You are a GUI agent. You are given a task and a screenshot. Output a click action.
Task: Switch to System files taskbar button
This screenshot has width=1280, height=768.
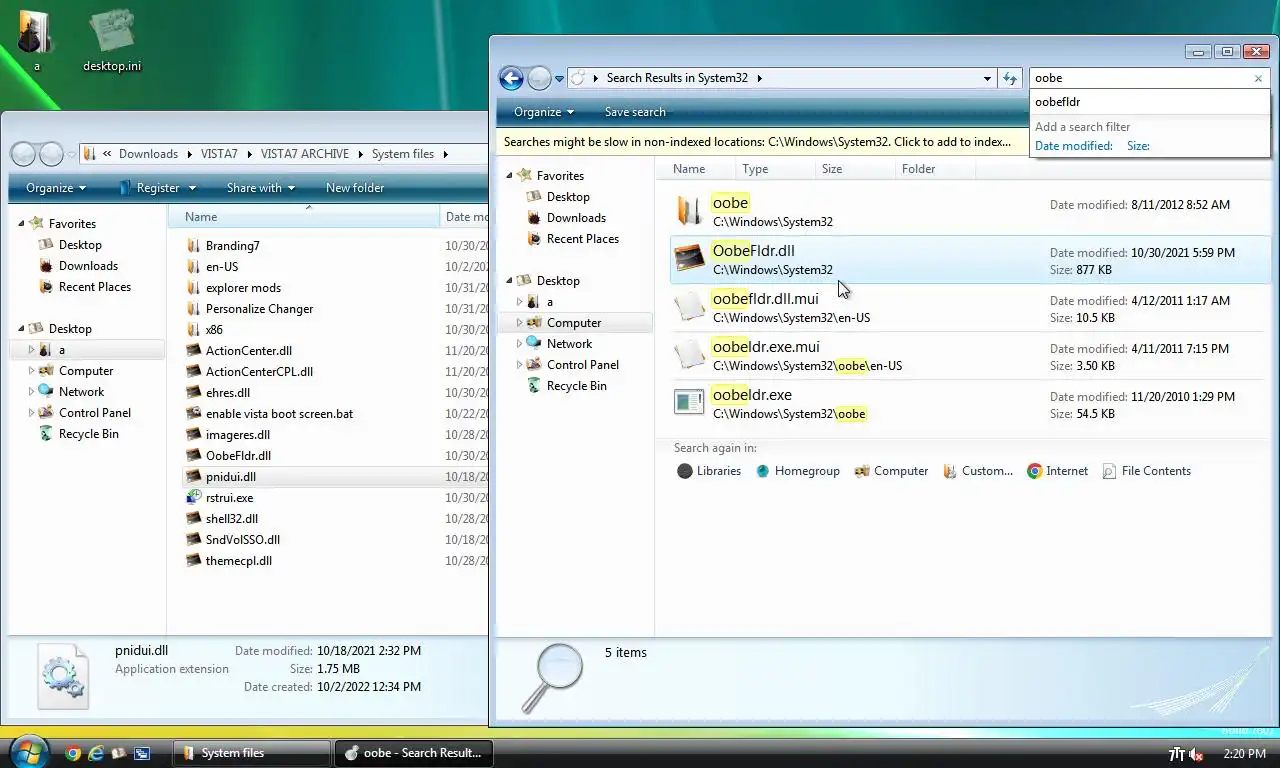(252, 753)
